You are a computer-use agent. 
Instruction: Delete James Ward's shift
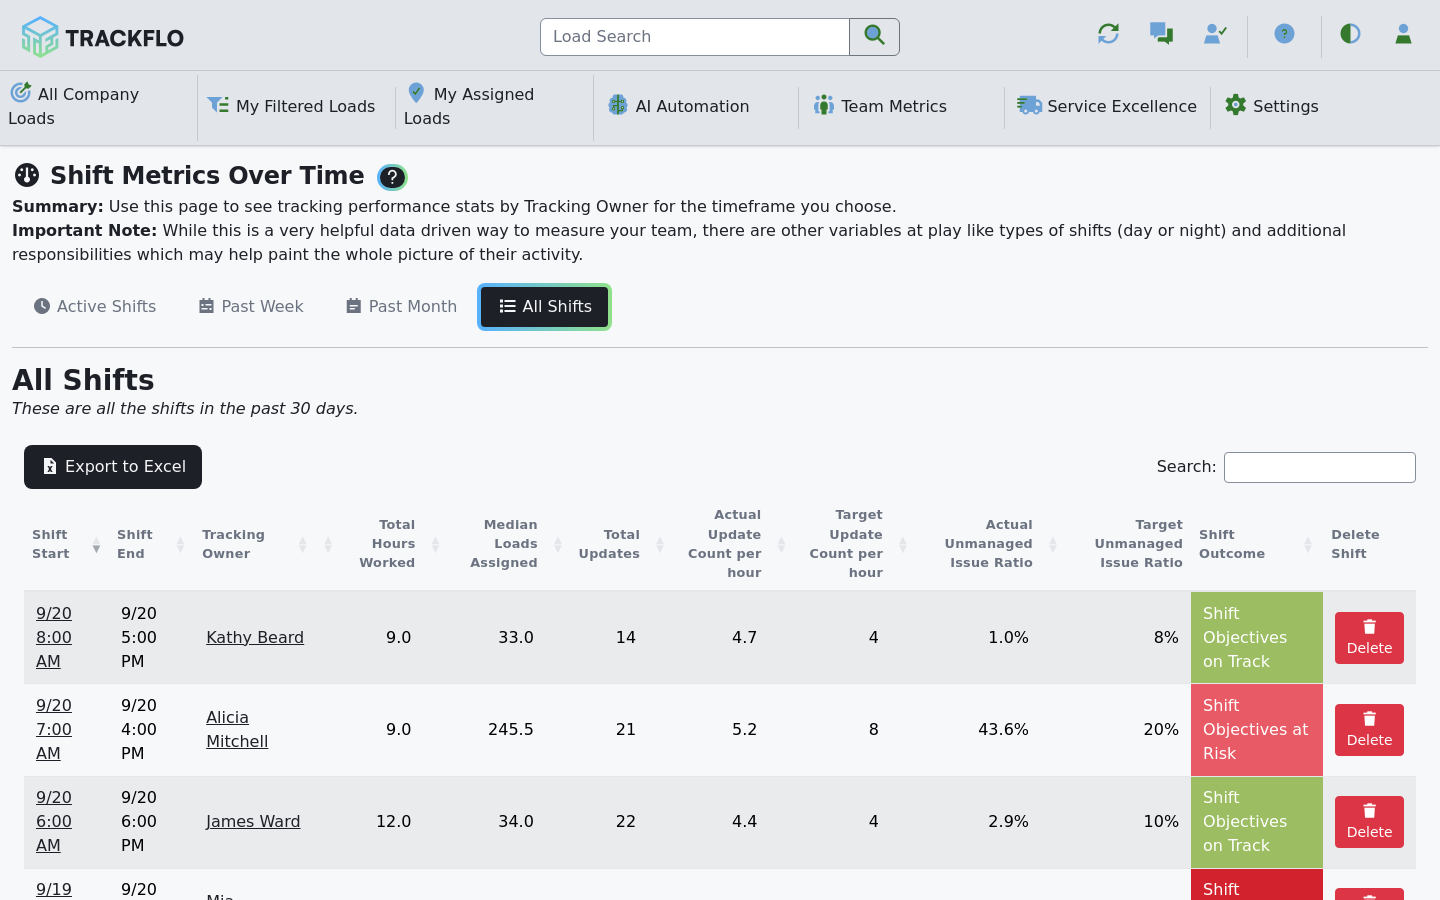1370,822
